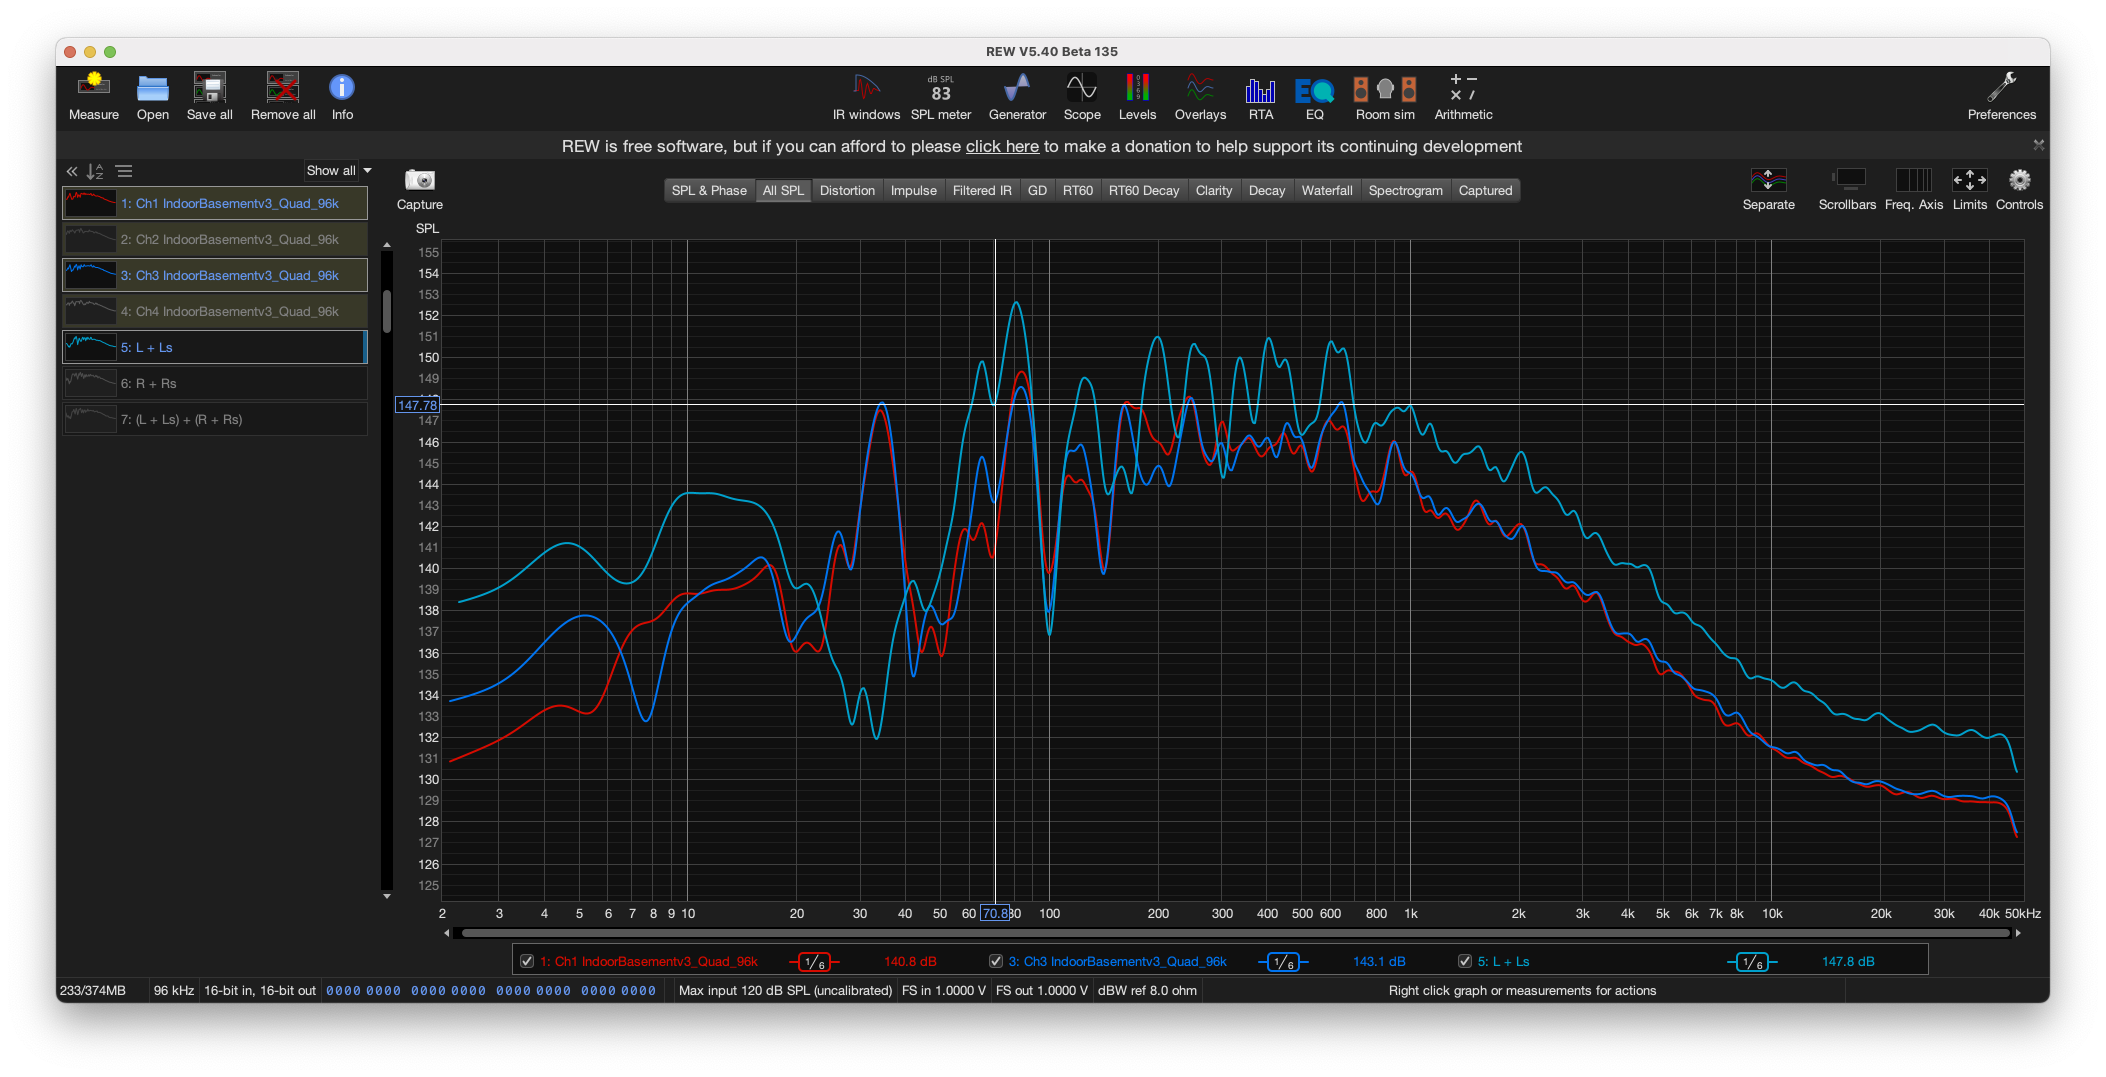Open Preferences wrench icon
Viewport: 2106px width, 1077px height.
[x=2001, y=97]
